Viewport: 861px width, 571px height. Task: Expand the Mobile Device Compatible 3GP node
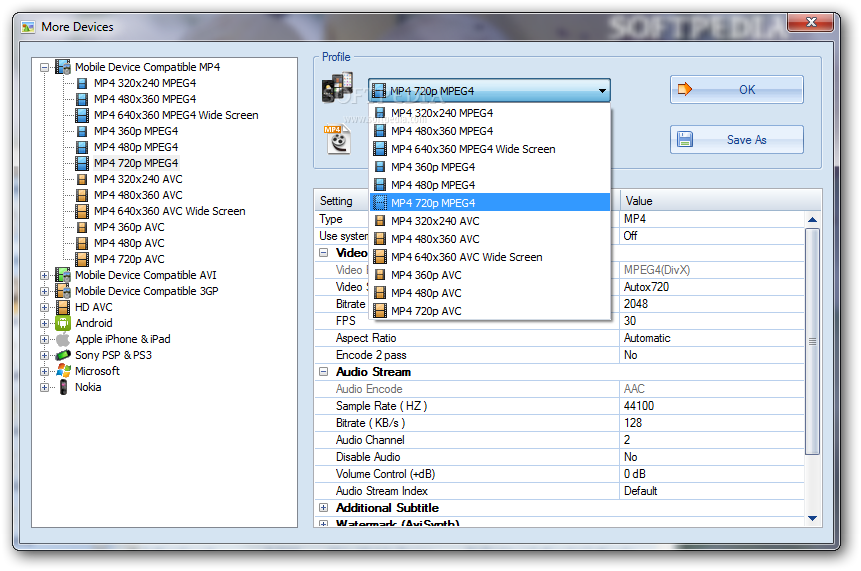coord(44,292)
